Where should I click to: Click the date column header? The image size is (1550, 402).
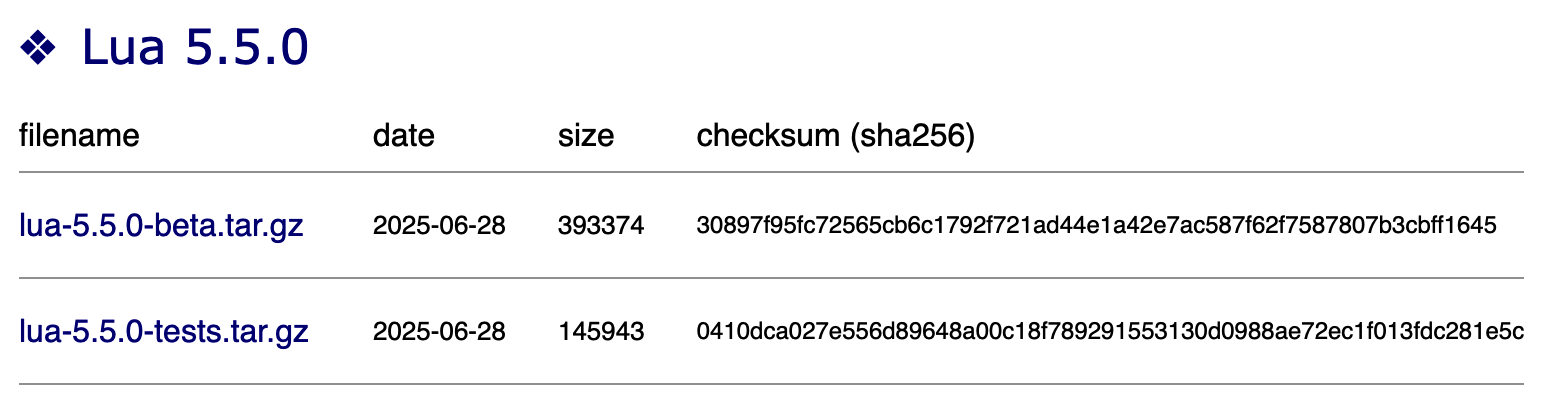point(404,135)
